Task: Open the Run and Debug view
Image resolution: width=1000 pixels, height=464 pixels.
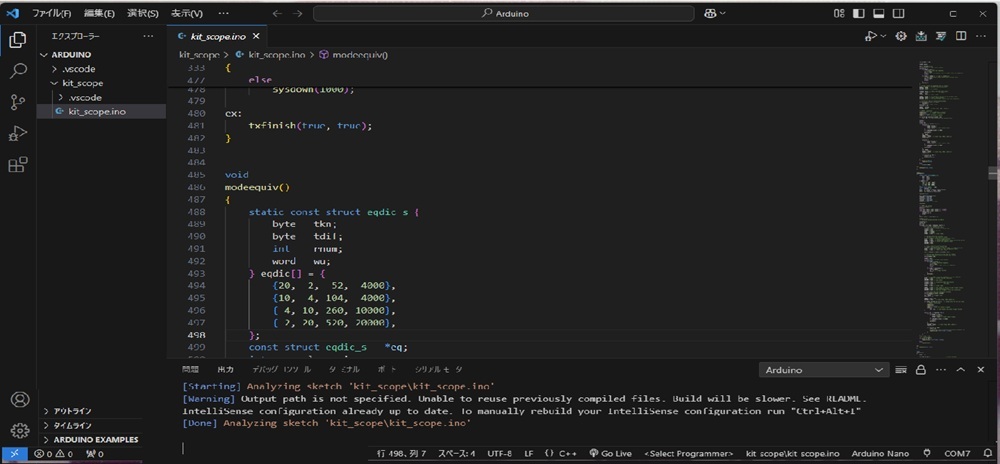Action: (x=18, y=133)
